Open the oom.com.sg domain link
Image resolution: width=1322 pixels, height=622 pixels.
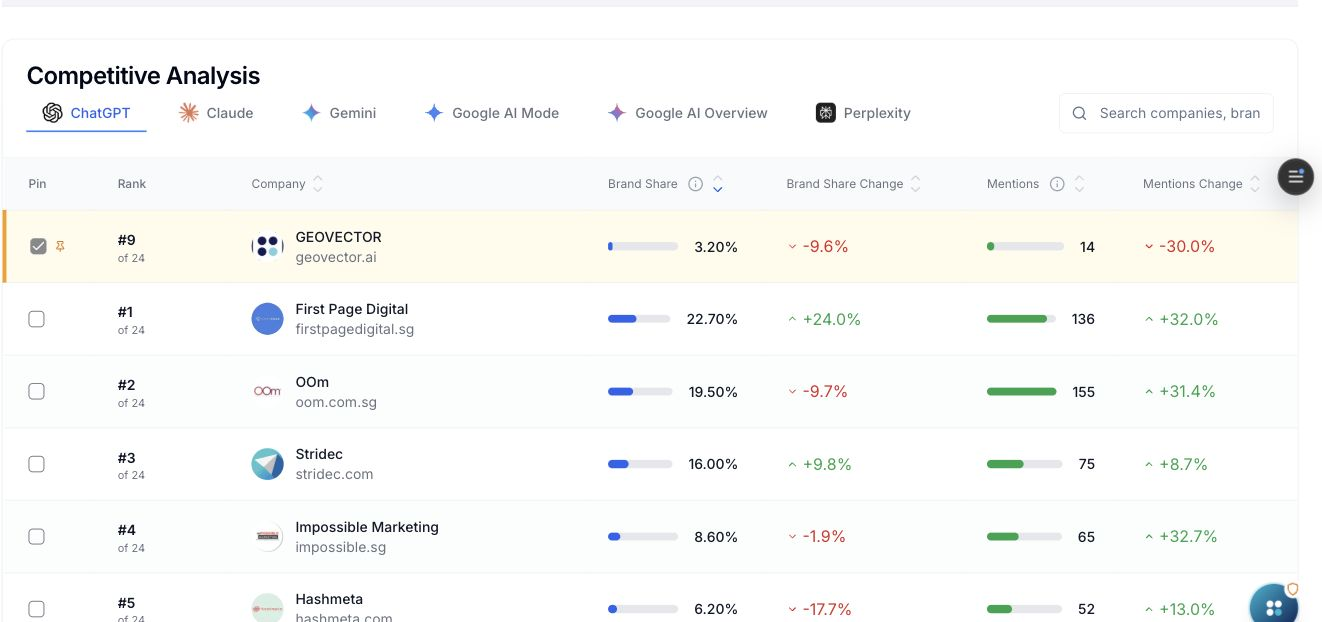(336, 402)
